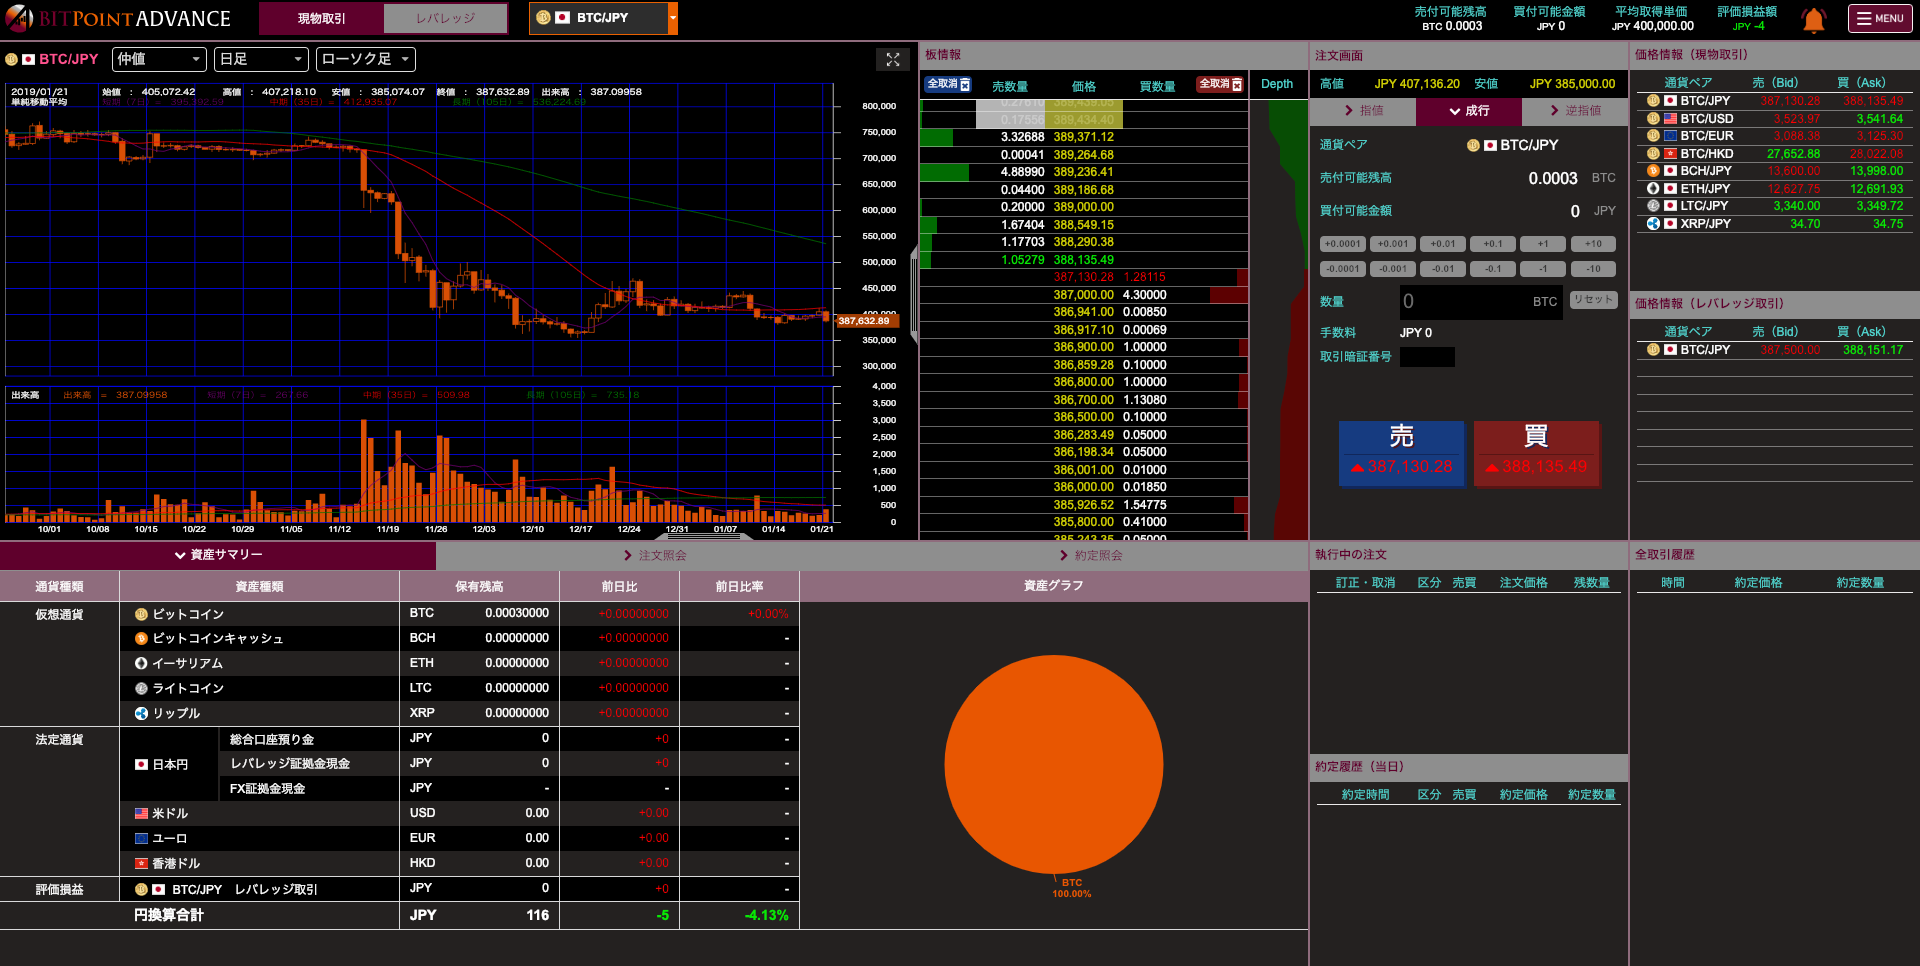Click ask price 389,371.12 in order book
This screenshot has width=1920, height=966.
point(1083,138)
